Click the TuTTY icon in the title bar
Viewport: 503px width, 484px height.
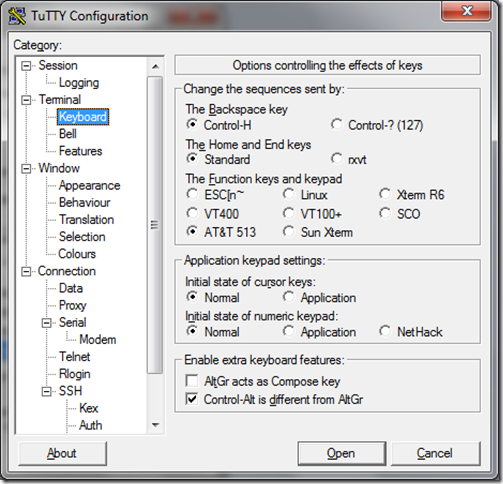pyautogui.click(x=17, y=16)
